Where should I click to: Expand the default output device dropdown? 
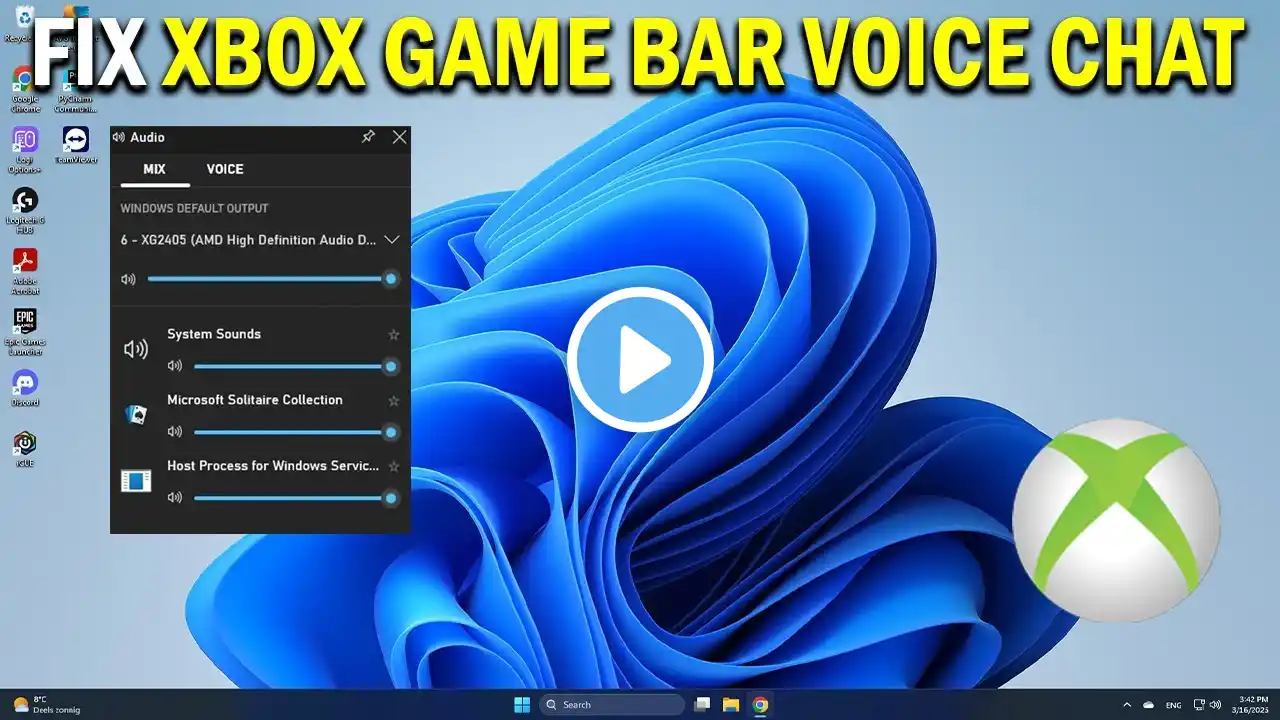(391, 240)
